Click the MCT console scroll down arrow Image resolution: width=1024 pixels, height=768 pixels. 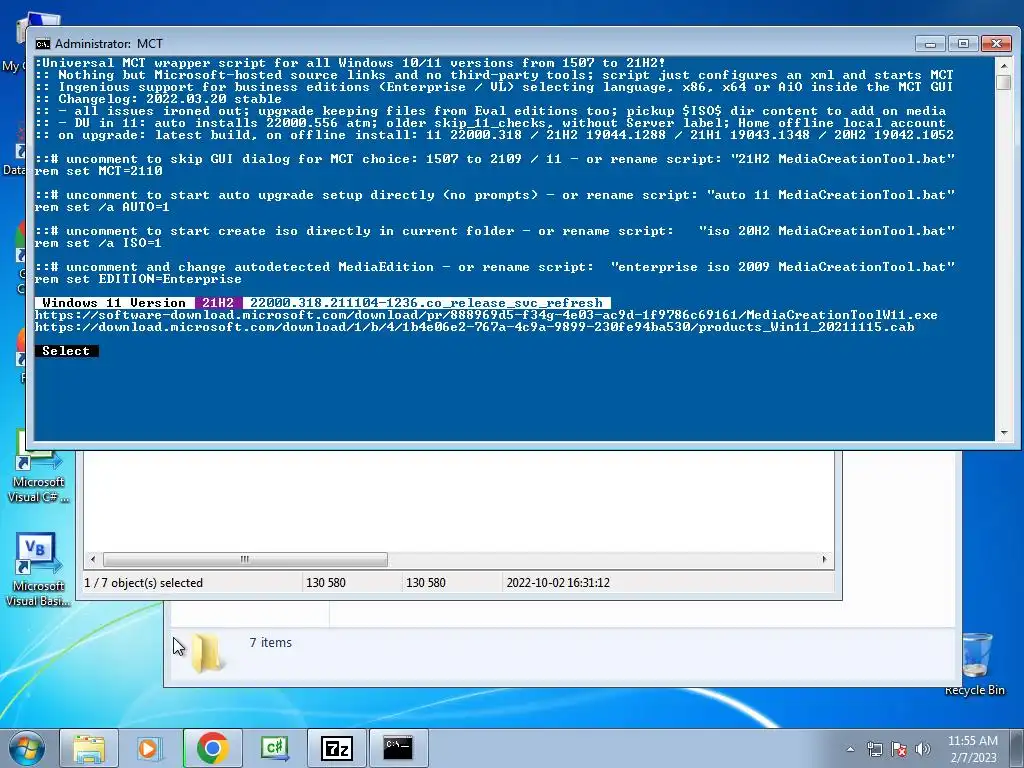[1004, 433]
